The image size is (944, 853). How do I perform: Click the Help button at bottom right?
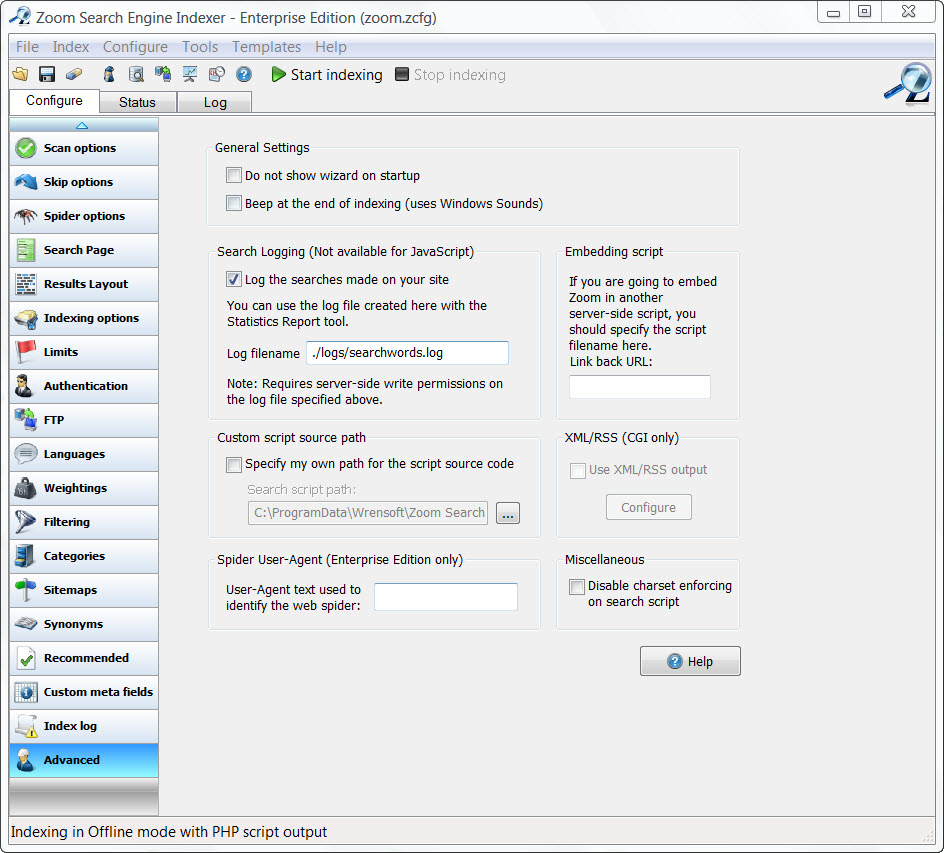coord(690,661)
